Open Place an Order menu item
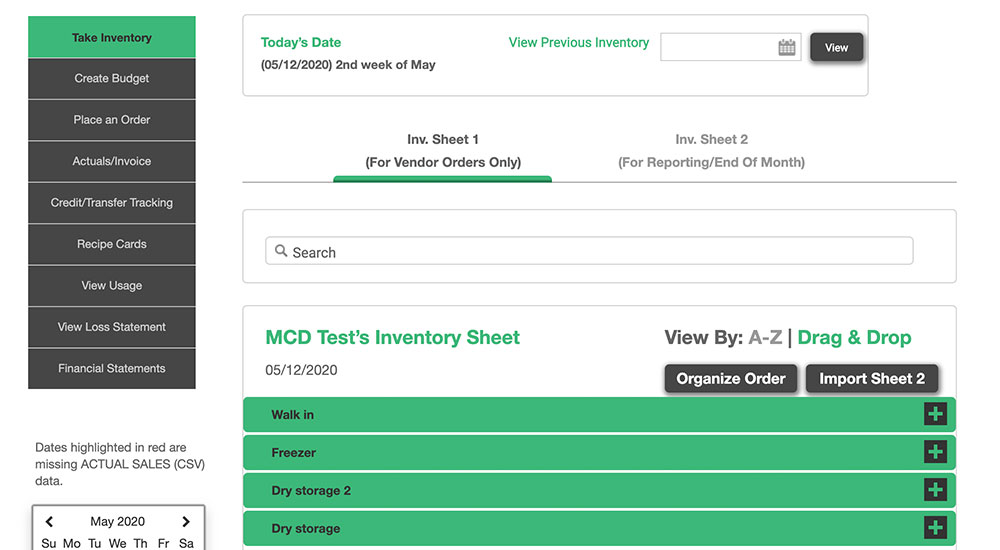 point(112,120)
